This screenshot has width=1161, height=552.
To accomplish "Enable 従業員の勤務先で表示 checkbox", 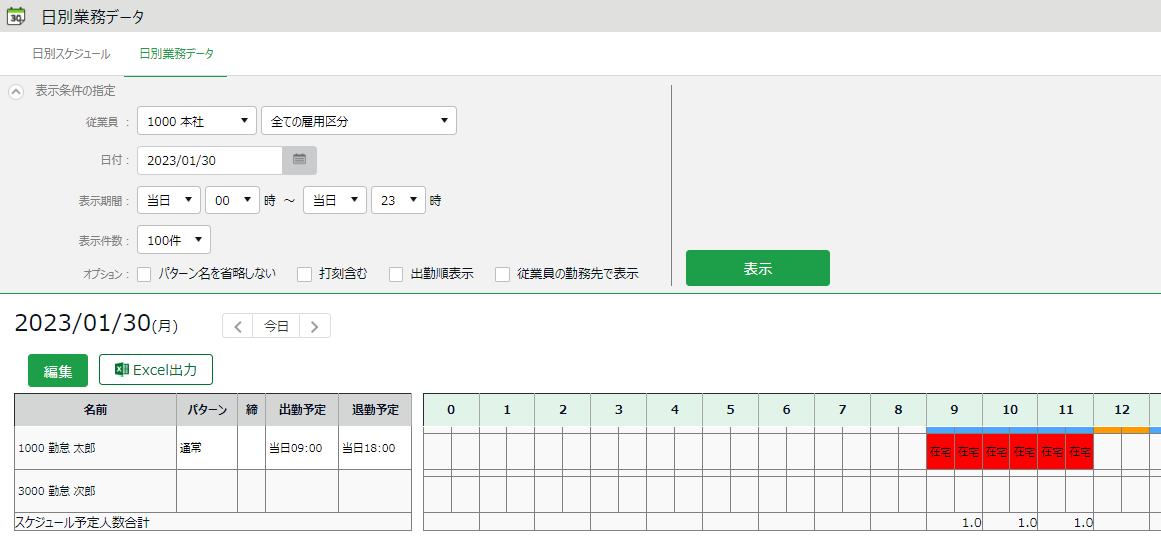I will coord(503,274).
